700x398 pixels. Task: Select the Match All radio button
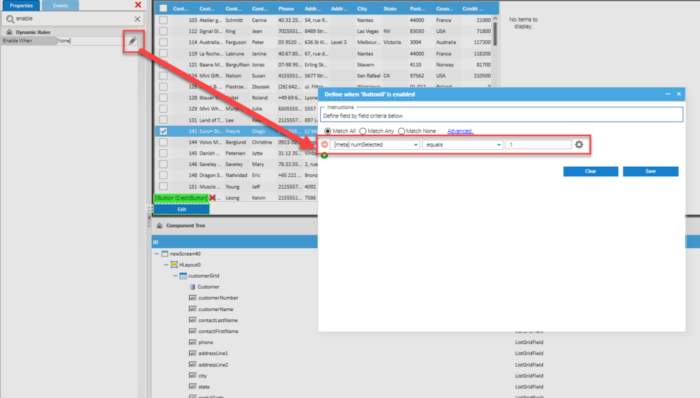point(328,131)
